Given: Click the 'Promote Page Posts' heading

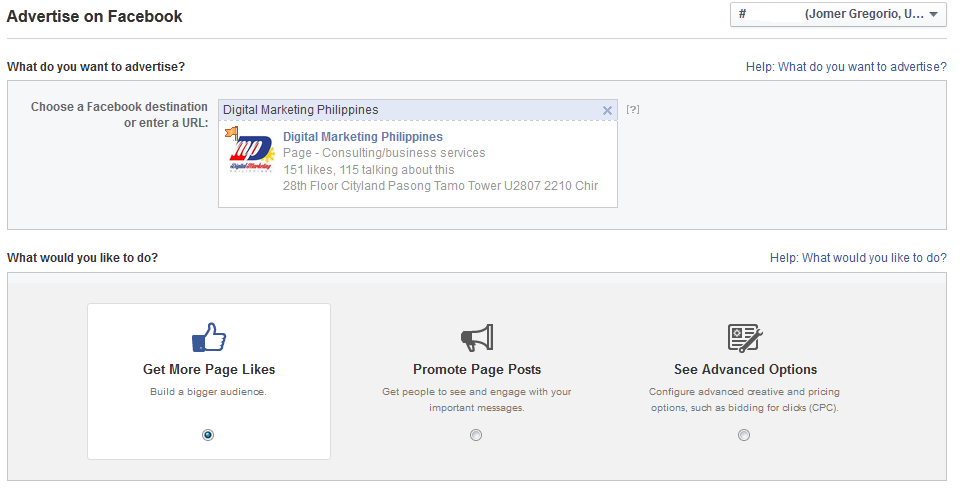Looking at the screenshot, I should tap(477, 369).
